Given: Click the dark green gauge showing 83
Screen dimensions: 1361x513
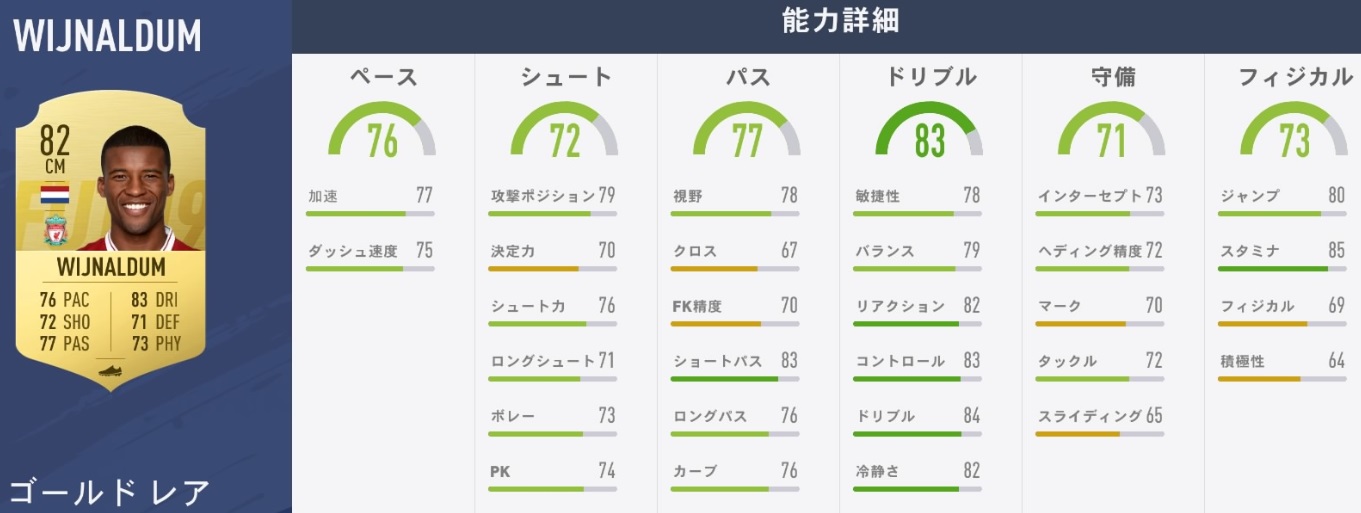Looking at the screenshot, I should [929, 132].
